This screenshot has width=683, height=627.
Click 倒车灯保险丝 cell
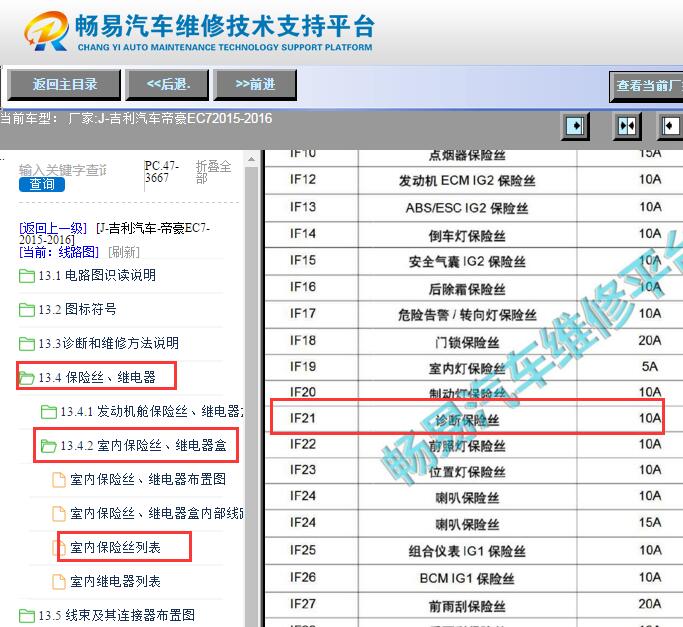pyautogui.click(x=467, y=236)
